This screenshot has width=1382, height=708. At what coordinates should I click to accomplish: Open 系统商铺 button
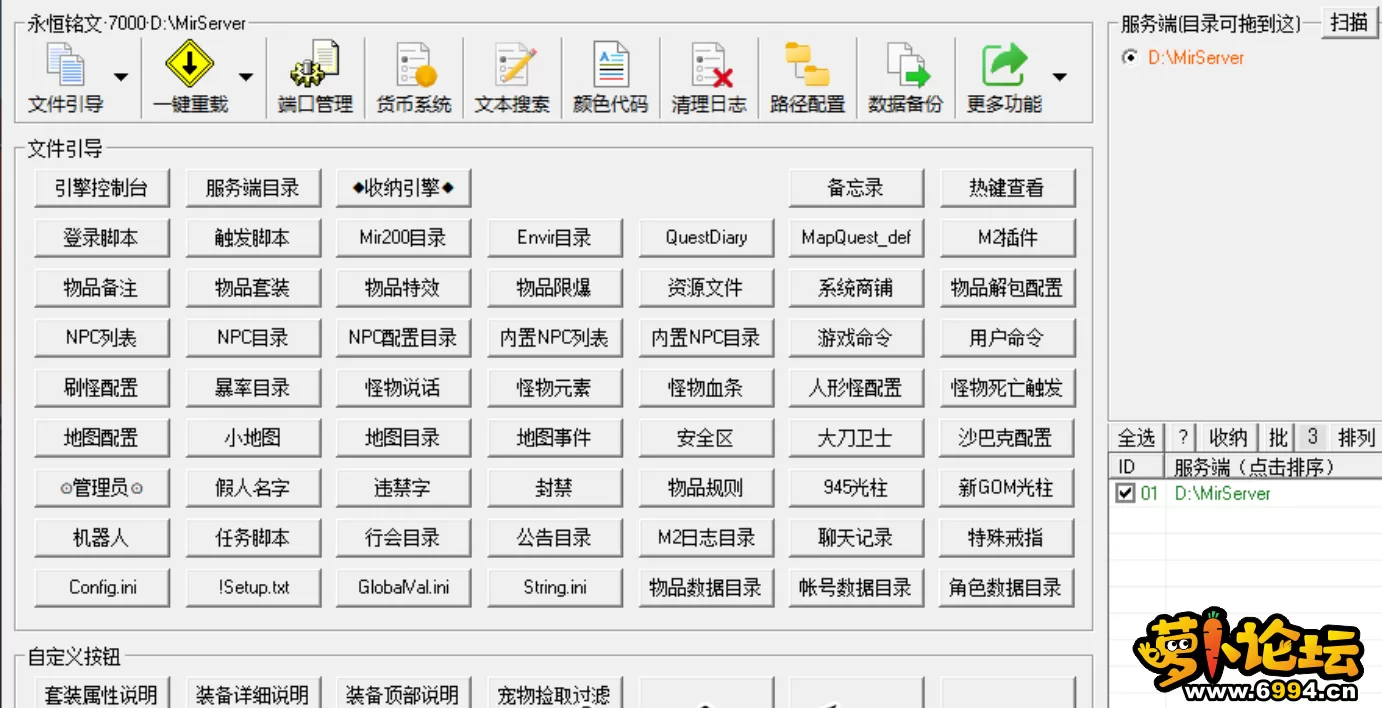856,288
